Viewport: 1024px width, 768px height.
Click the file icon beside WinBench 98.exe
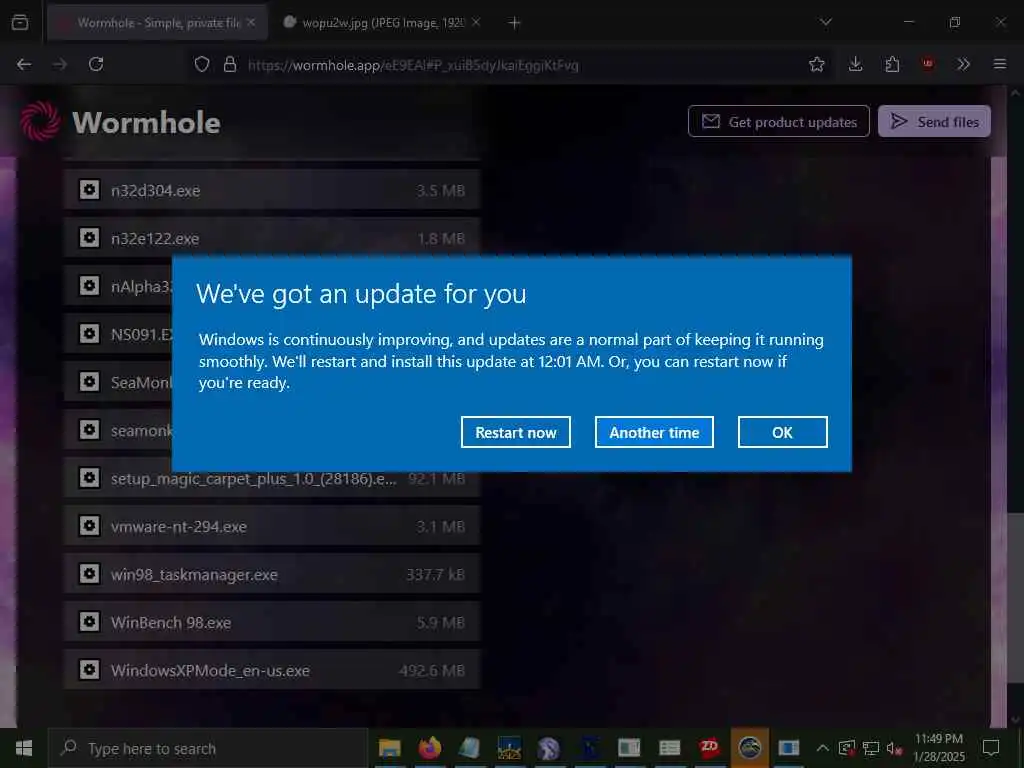coord(89,622)
